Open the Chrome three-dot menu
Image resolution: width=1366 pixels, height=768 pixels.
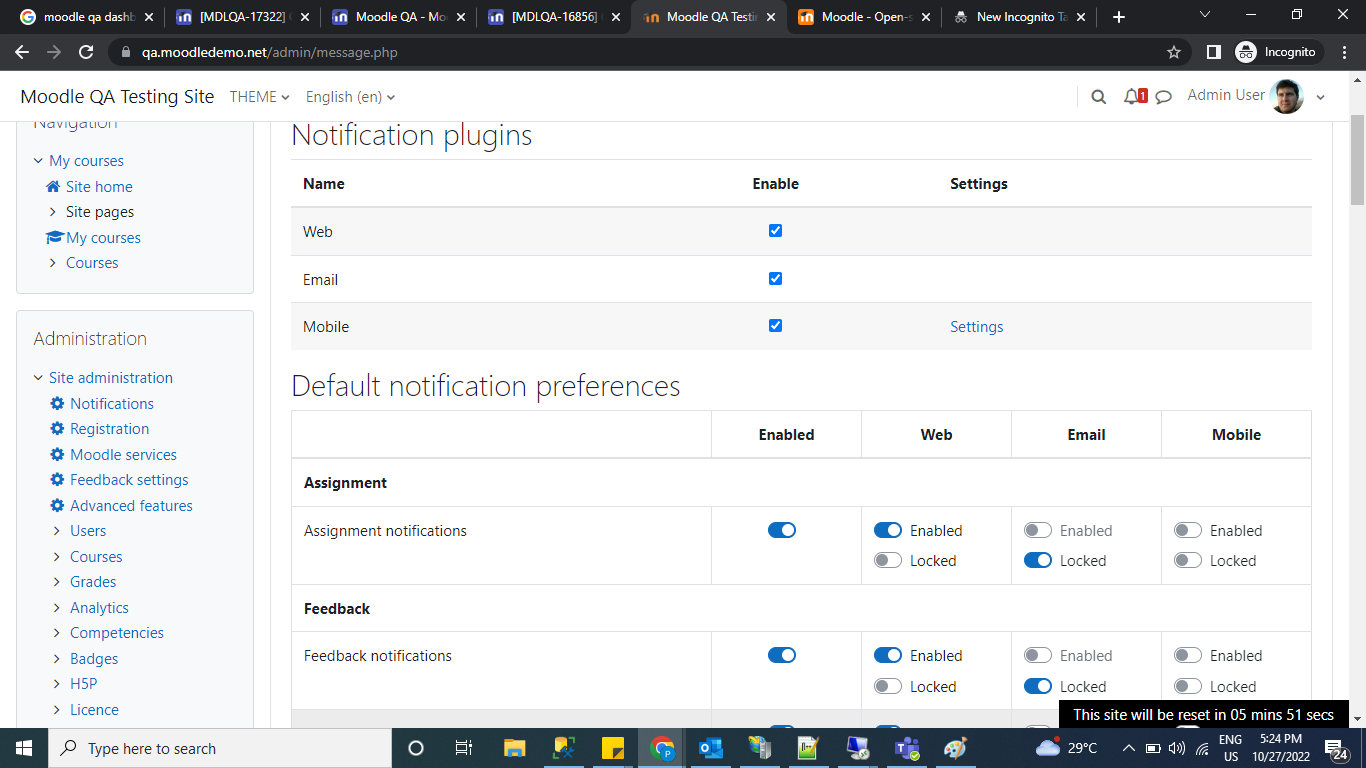point(1344,52)
